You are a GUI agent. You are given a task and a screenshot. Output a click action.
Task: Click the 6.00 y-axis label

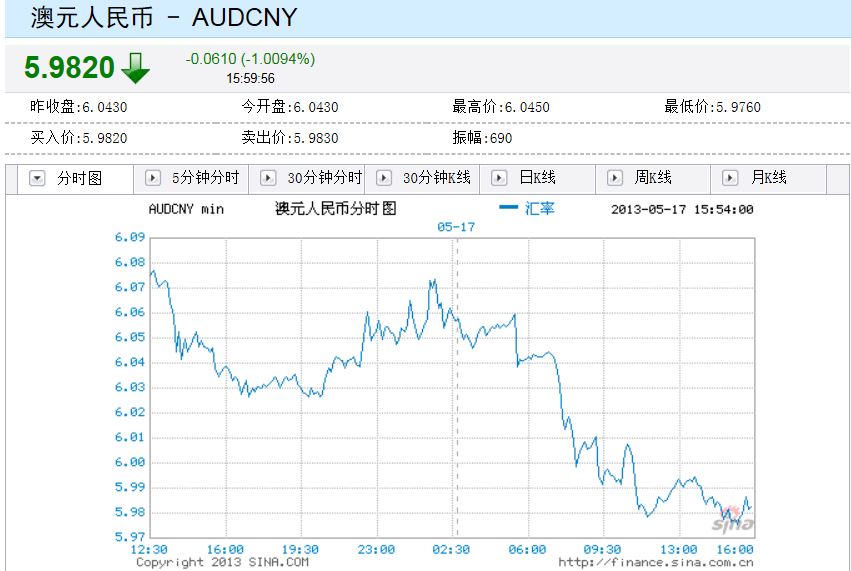click(x=130, y=462)
